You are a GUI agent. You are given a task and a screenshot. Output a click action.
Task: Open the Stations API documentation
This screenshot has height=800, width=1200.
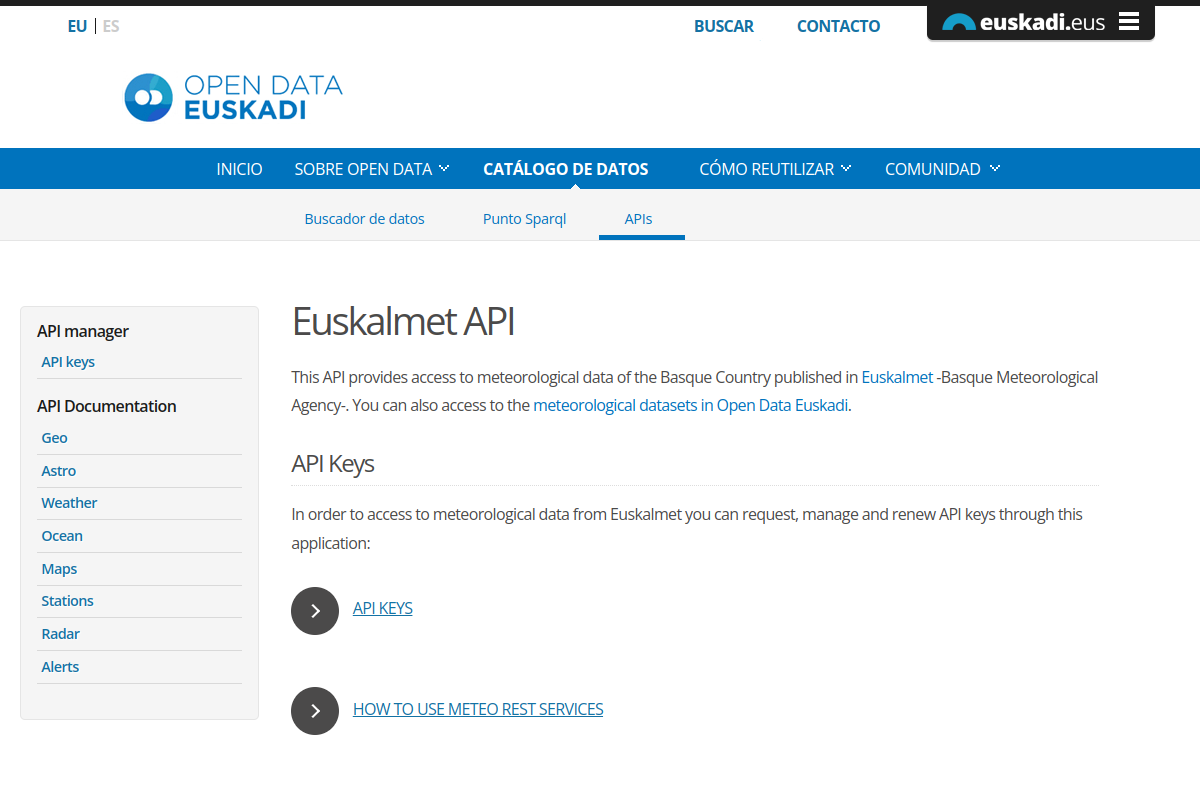point(67,601)
